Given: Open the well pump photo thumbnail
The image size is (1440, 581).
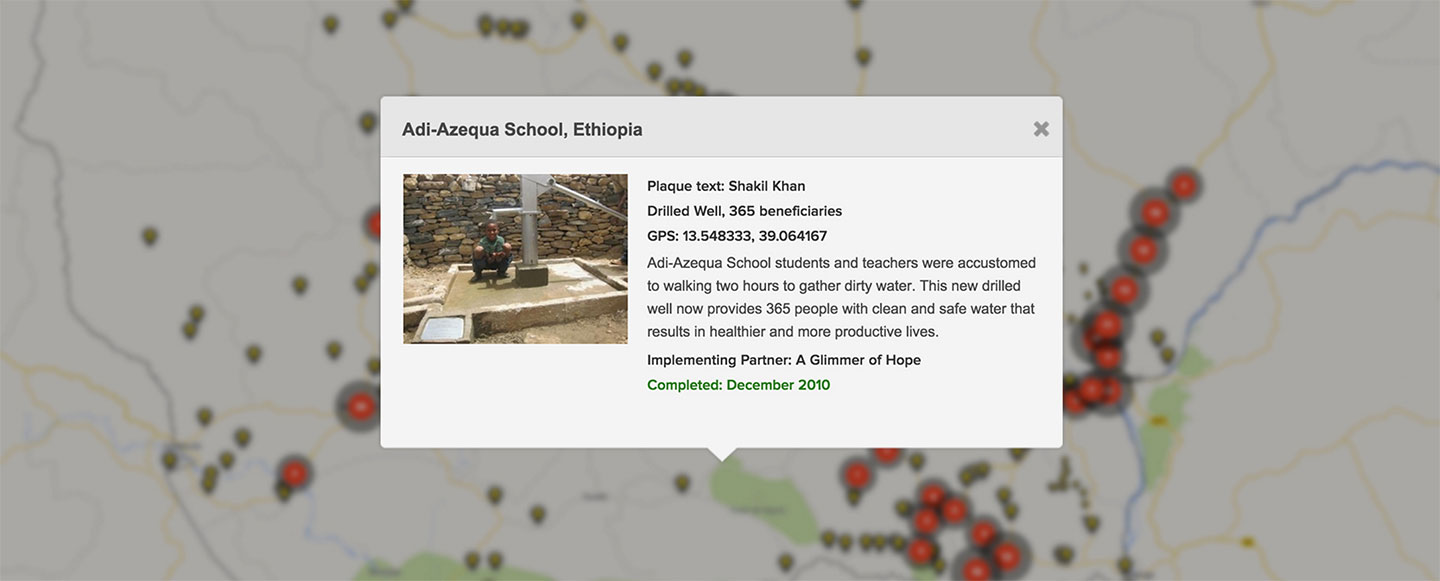Looking at the screenshot, I should [x=515, y=259].
